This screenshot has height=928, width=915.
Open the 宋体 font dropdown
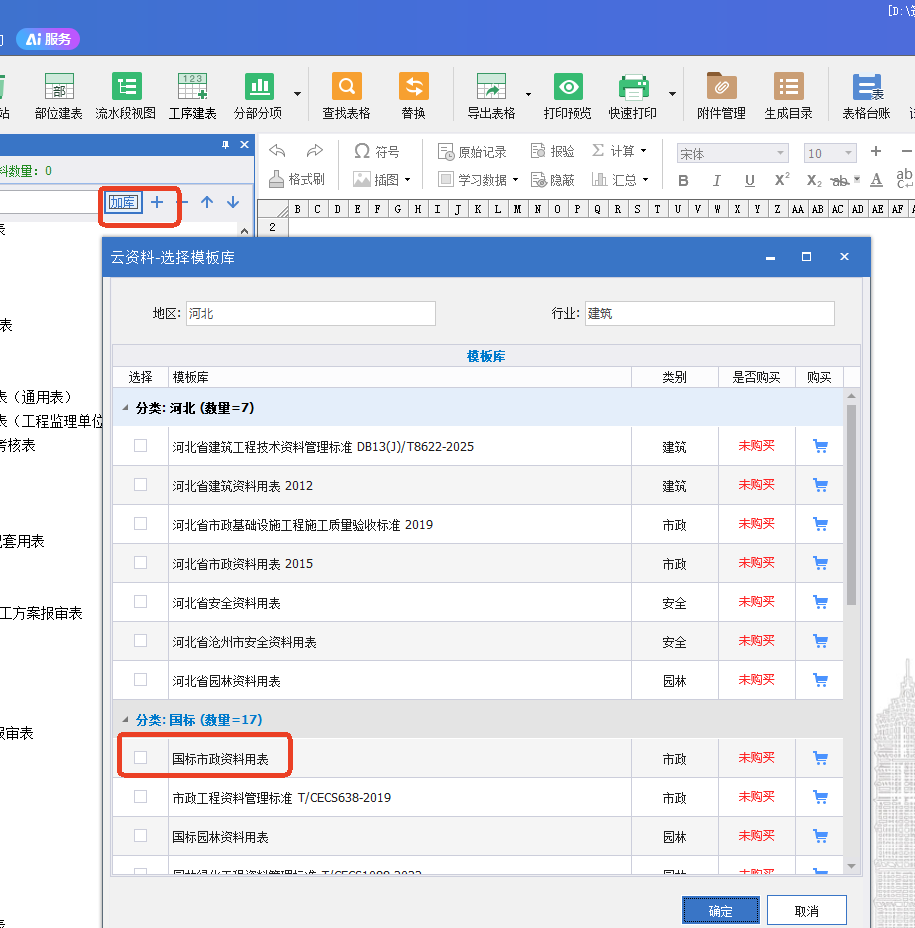pos(781,153)
